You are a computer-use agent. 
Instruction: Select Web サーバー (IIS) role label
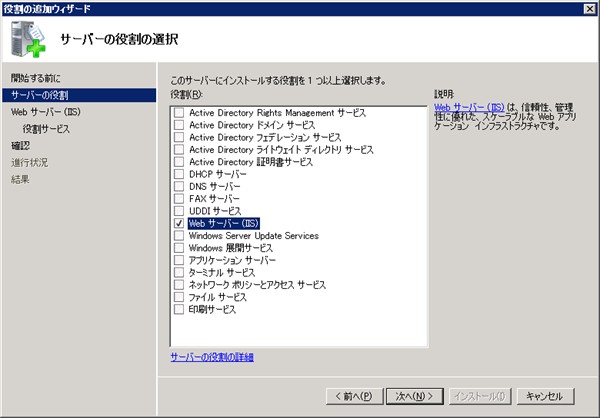(x=224, y=223)
